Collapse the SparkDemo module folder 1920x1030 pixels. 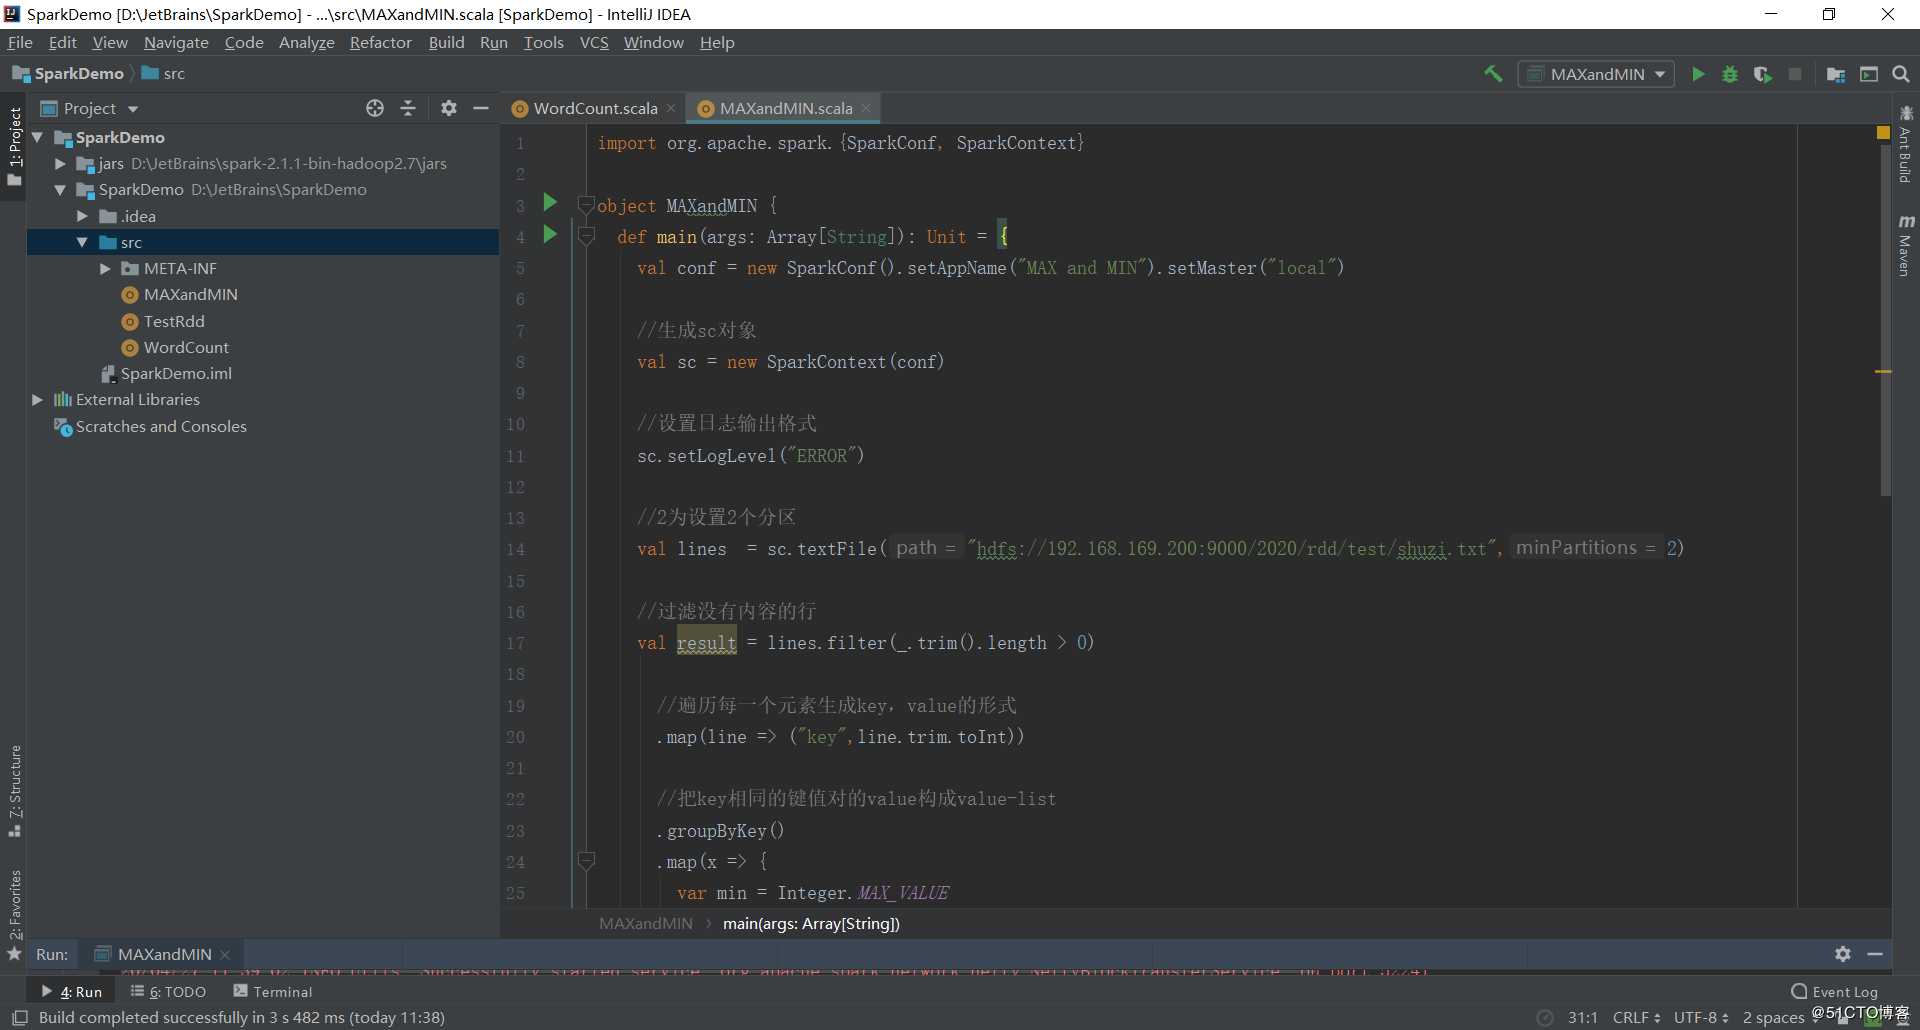click(60, 189)
